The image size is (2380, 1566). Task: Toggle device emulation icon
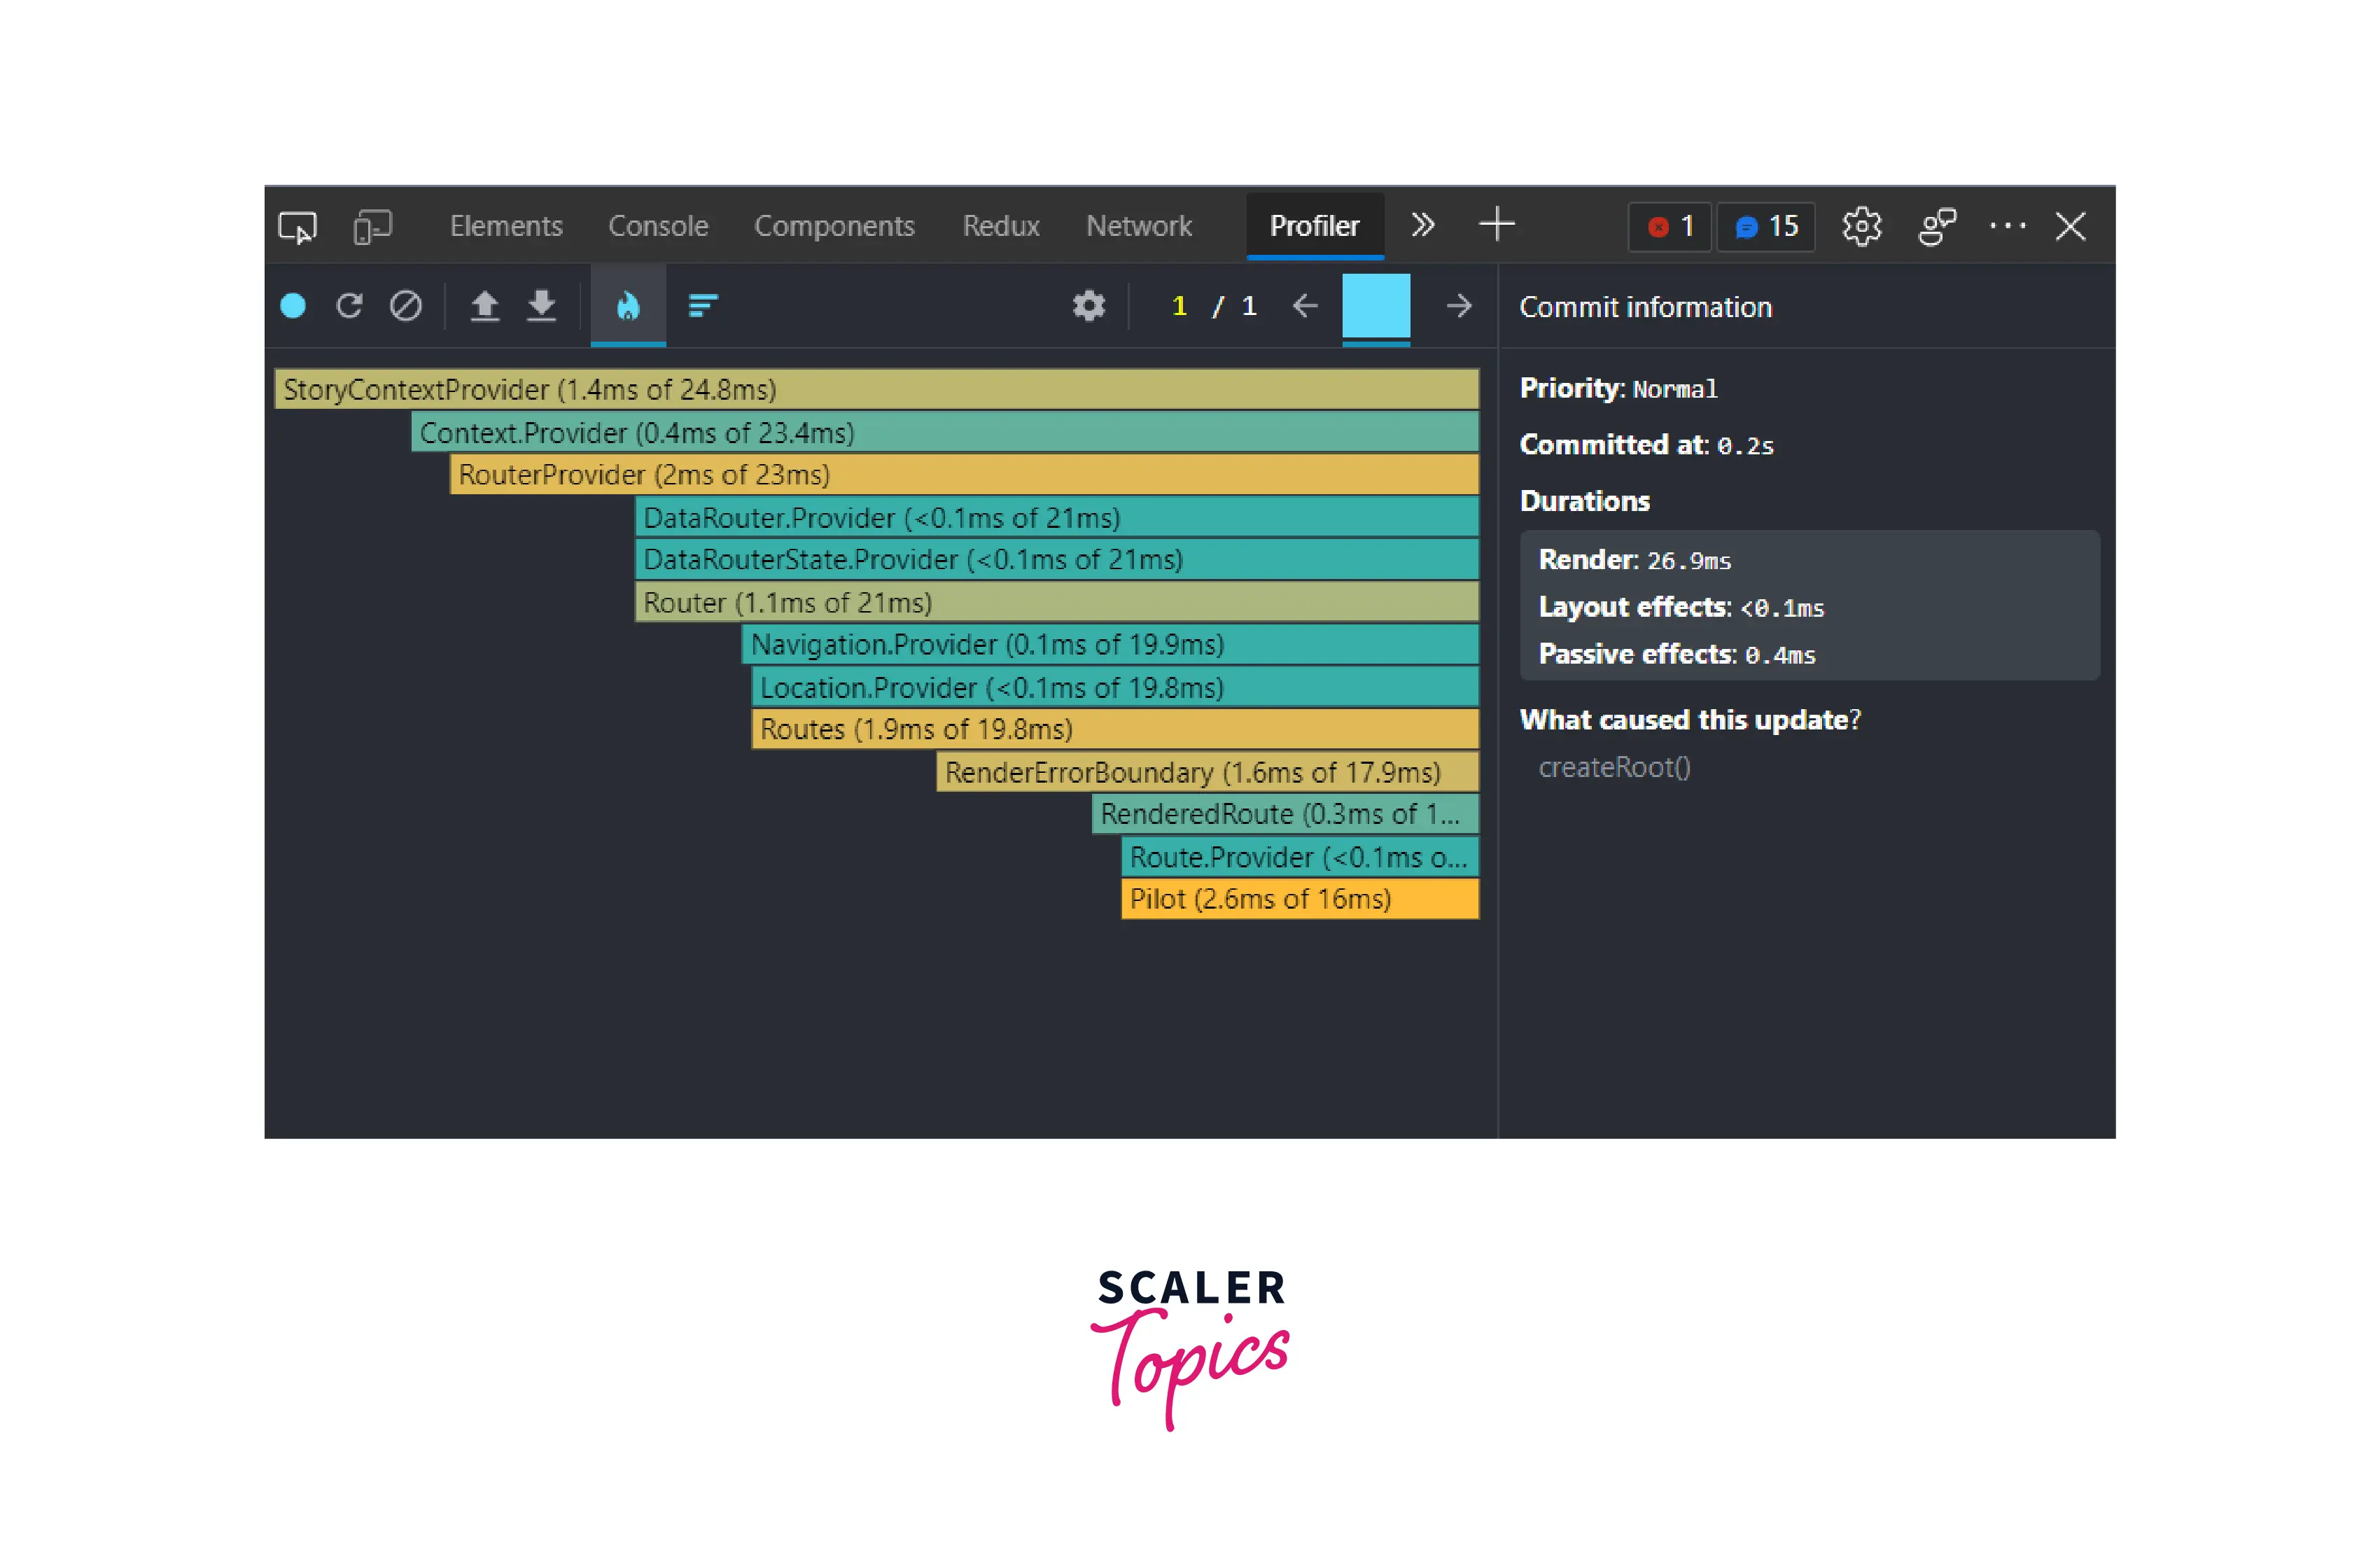[x=372, y=227]
